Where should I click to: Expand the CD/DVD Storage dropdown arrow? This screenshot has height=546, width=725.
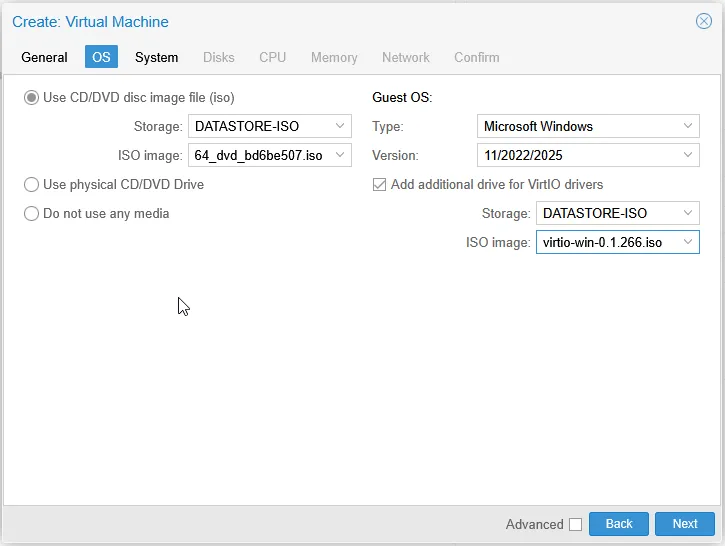coord(340,126)
